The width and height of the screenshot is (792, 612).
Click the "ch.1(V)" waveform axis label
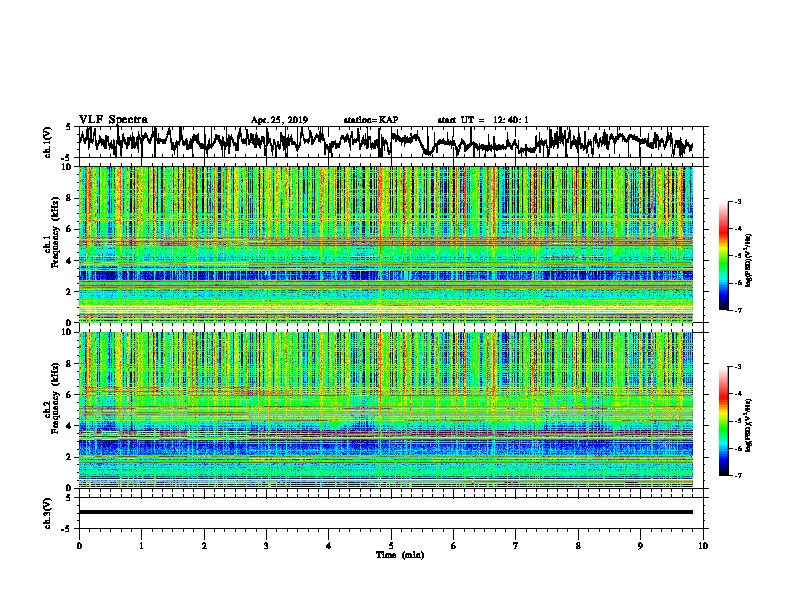coord(48,142)
